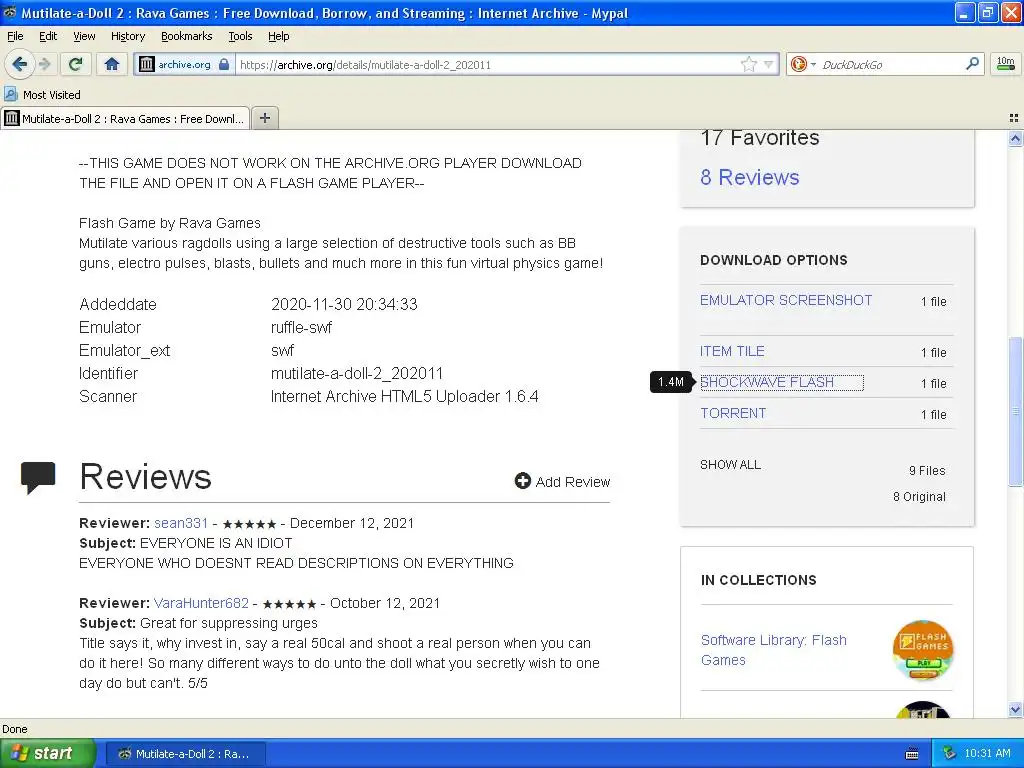This screenshot has height=768, width=1024.
Task: Open the Windows Start menu
Action: click(48, 753)
